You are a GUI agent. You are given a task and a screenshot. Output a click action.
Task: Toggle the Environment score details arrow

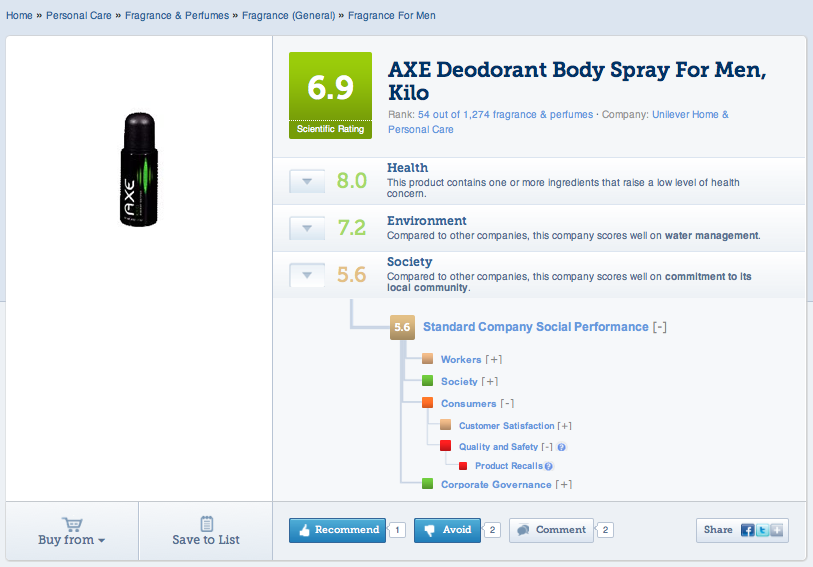307,228
